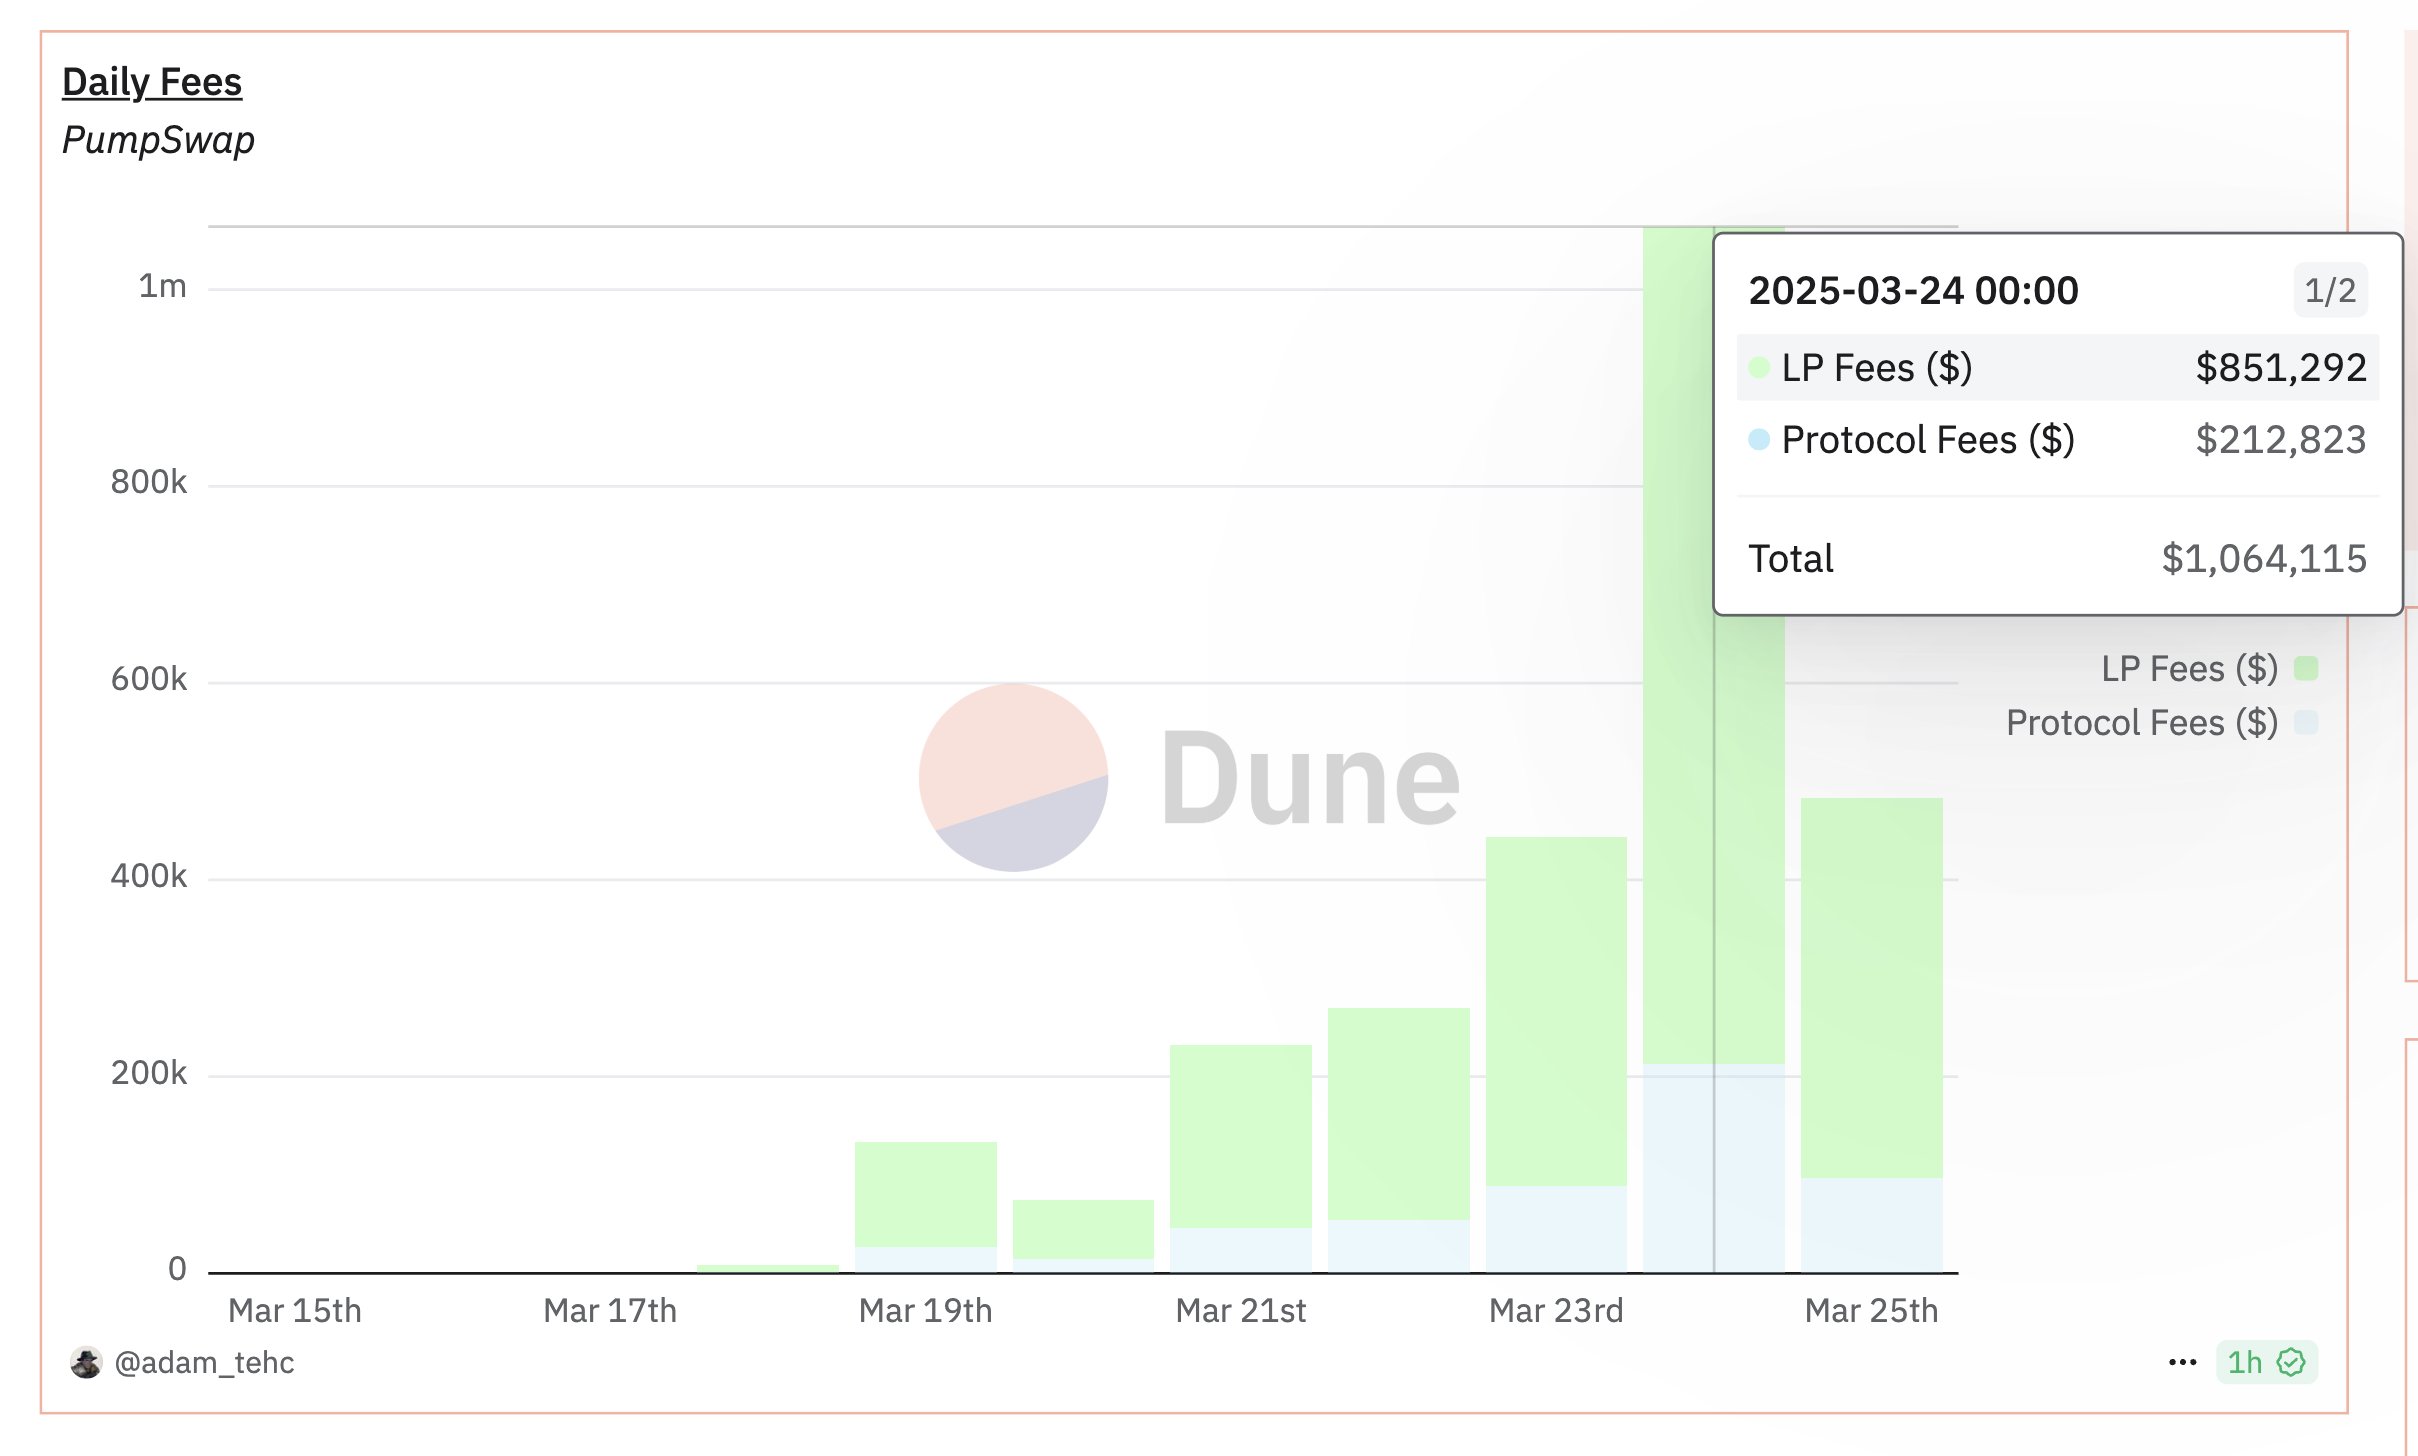Viewport: 2418px width, 1456px height.
Task: Click the blue Protocol Fees dot in the tooltip
Action: [1759, 439]
